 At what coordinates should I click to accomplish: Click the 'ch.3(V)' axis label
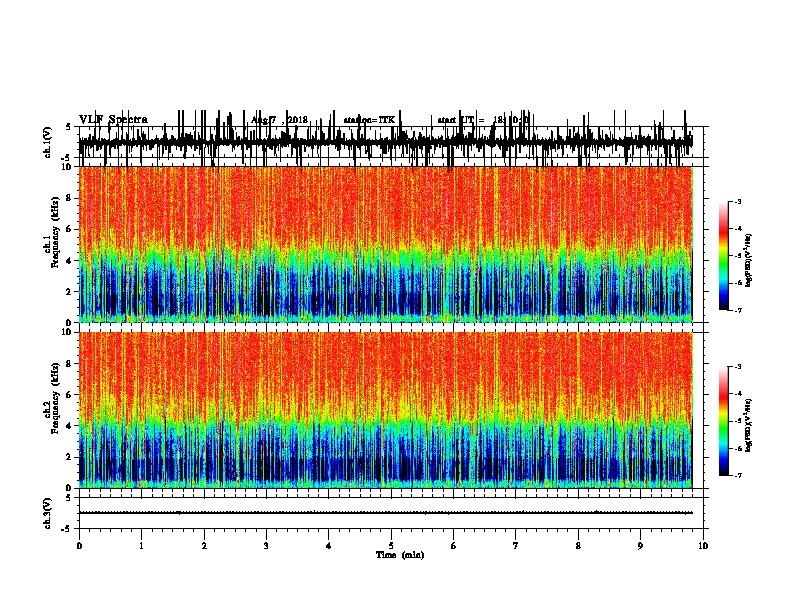(x=48, y=513)
